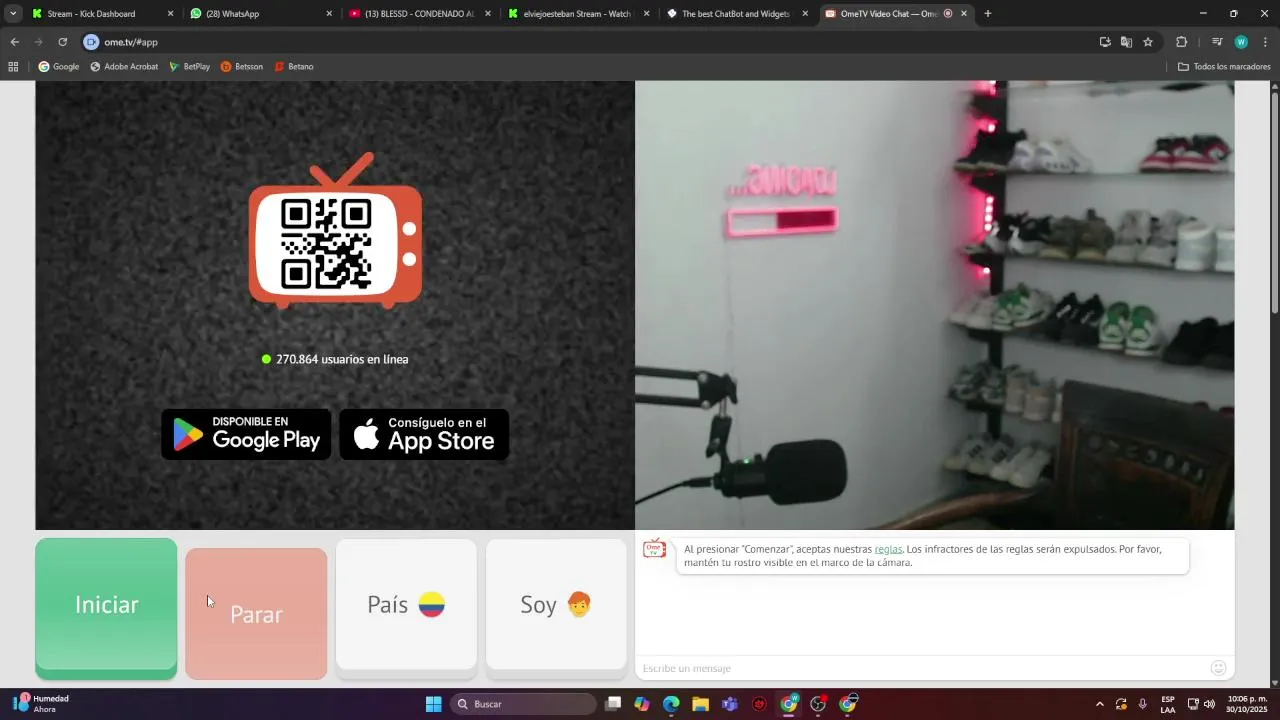
Task: Close the WhatsApp tab
Action: pos(329,14)
